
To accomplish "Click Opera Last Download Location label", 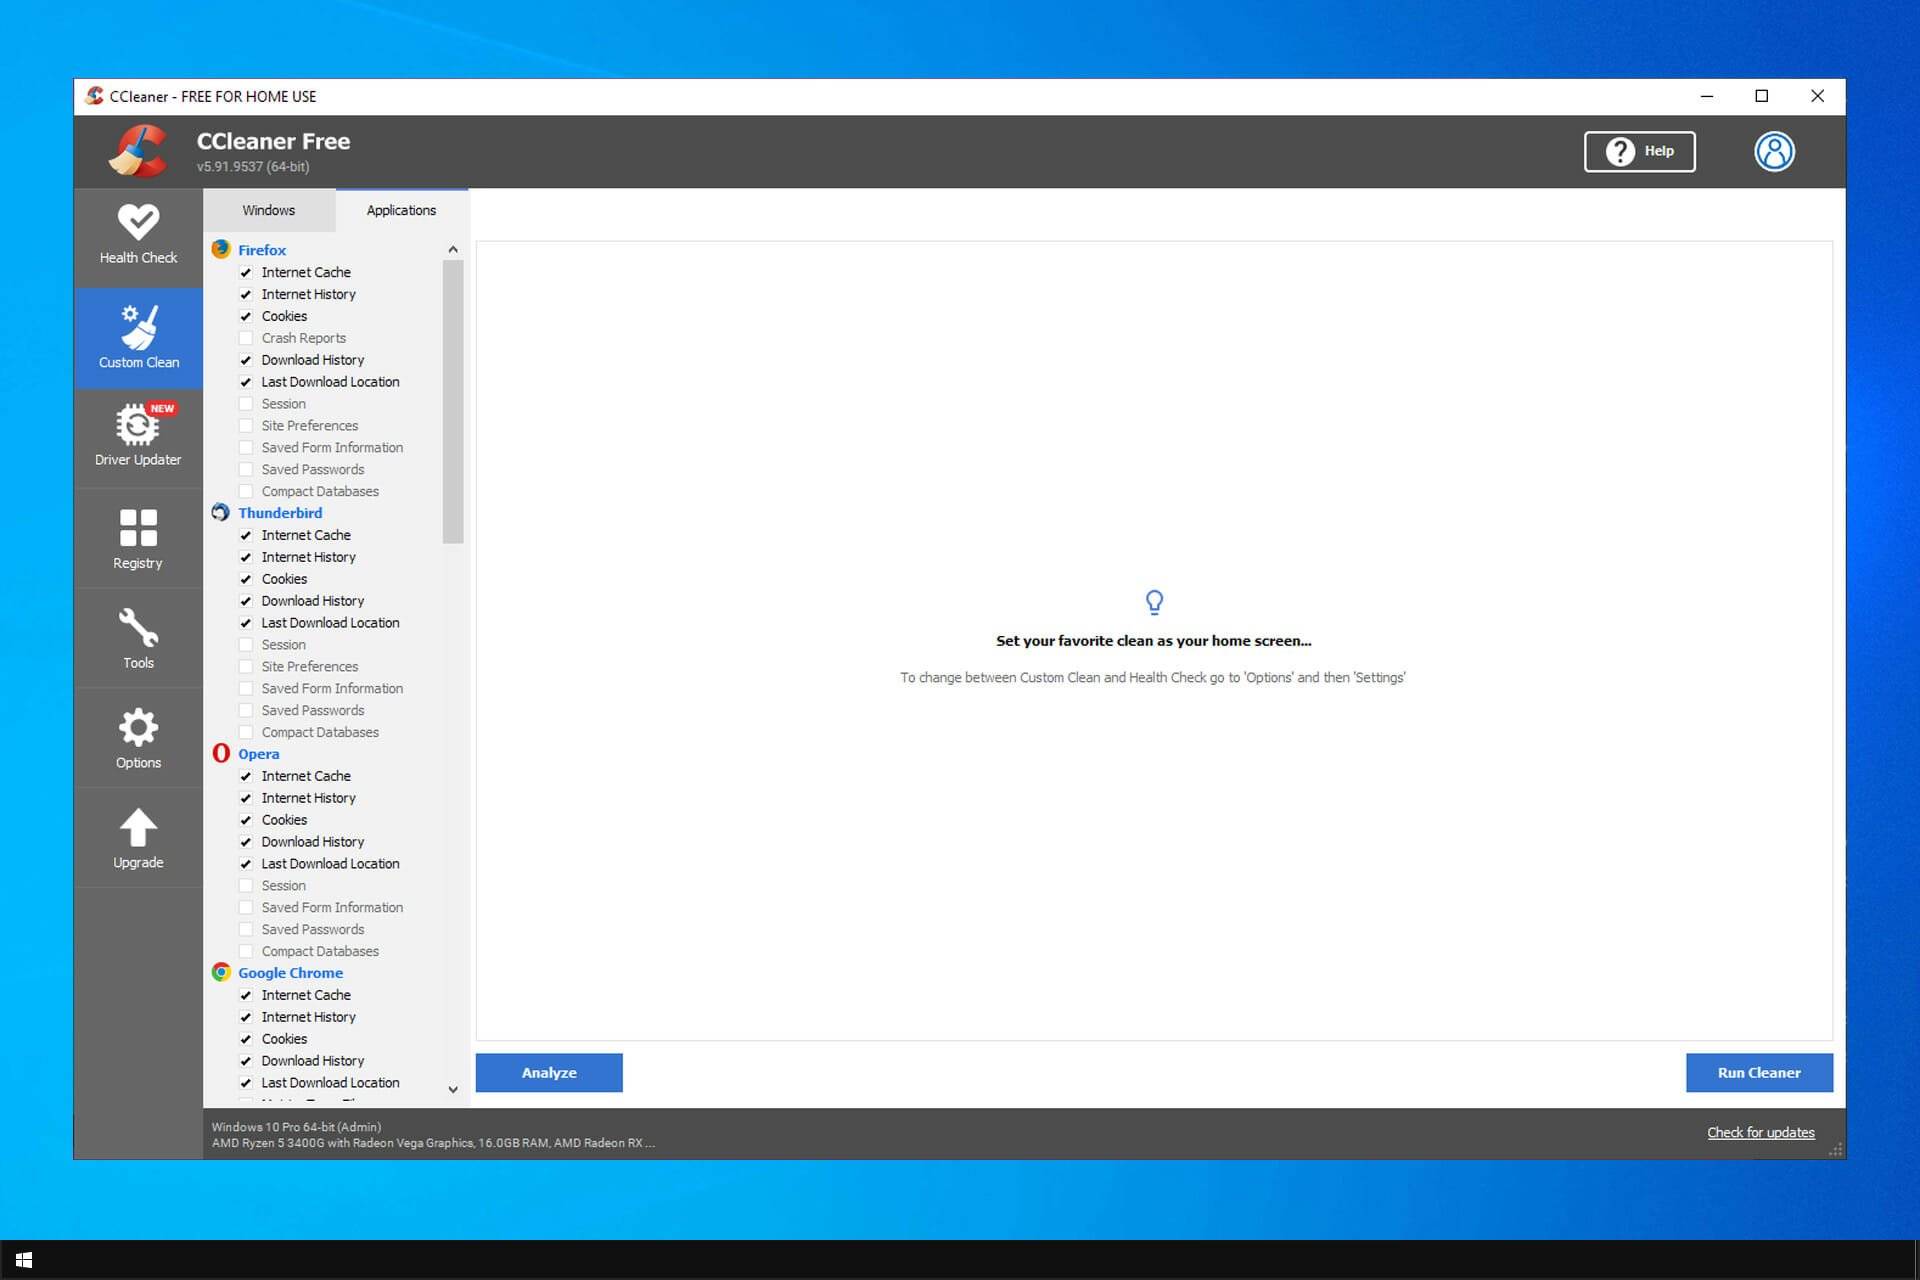I will point(330,863).
